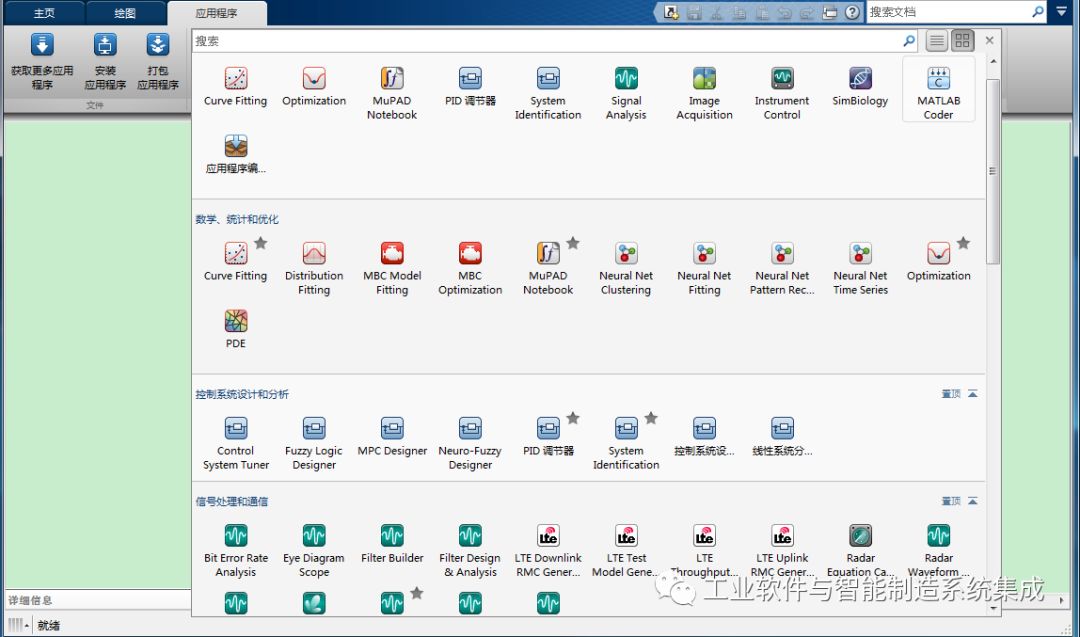Open the Instrument Control app
This screenshot has width=1080, height=637.
782,94
